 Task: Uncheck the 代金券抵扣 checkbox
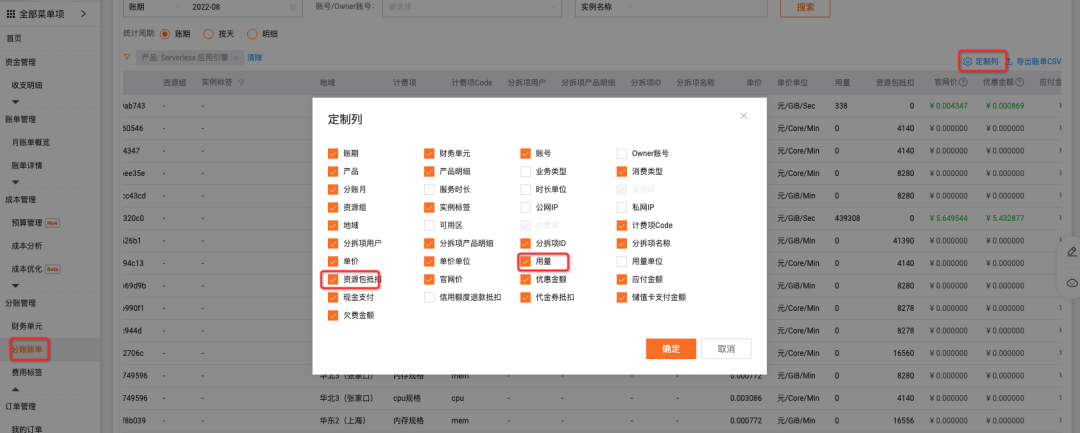(x=526, y=297)
